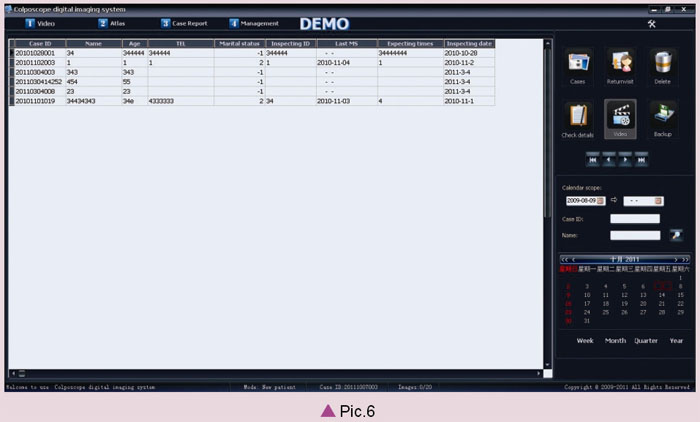Select case row 20110304003
Viewport: 700px width, 422px height.
tap(252, 72)
